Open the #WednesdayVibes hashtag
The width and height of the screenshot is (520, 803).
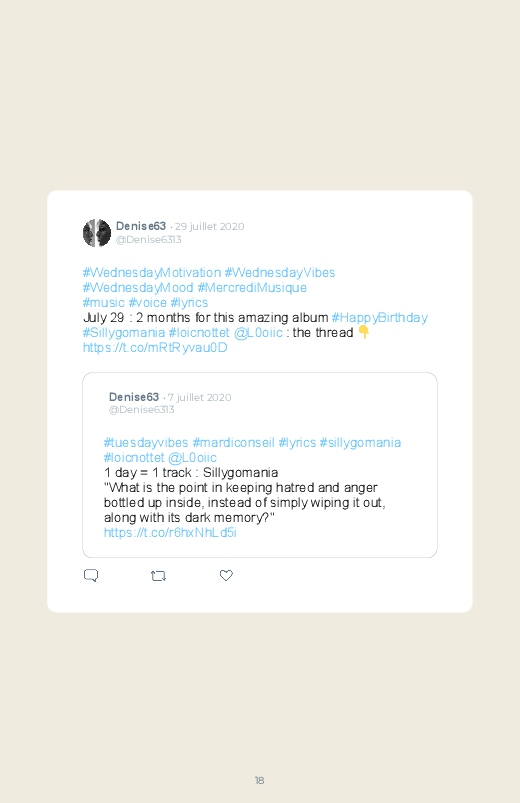(280, 272)
